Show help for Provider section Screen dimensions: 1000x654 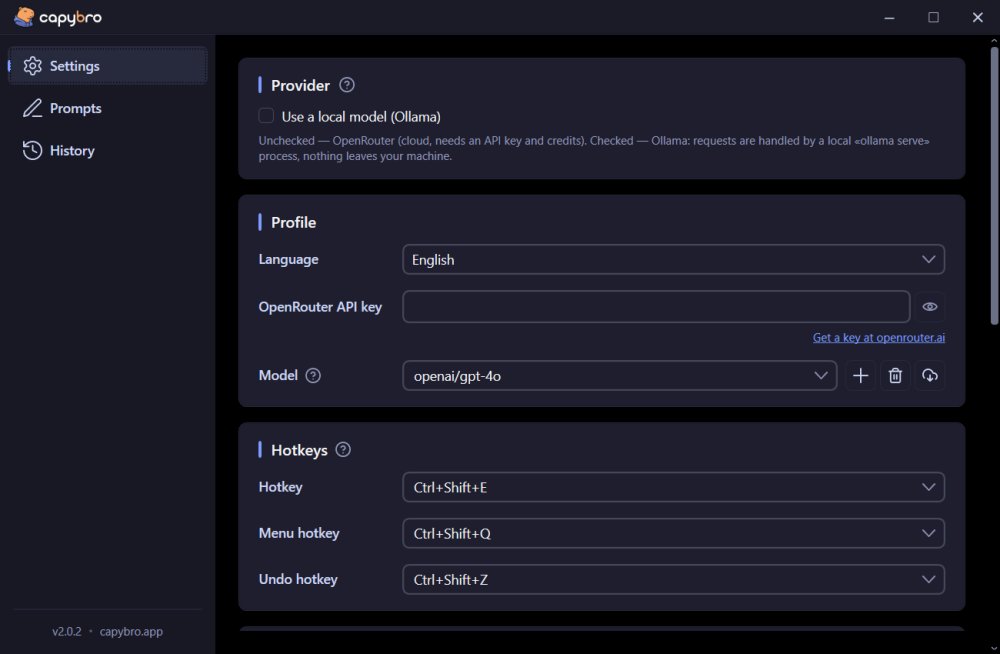pyautogui.click(x=347, y=85)
